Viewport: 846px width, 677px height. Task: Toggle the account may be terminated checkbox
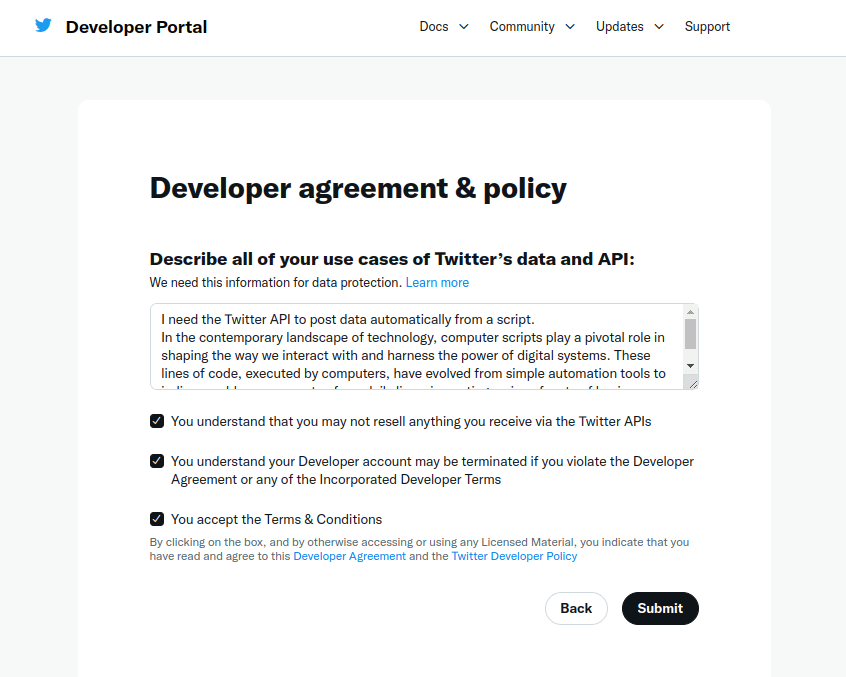157,461
